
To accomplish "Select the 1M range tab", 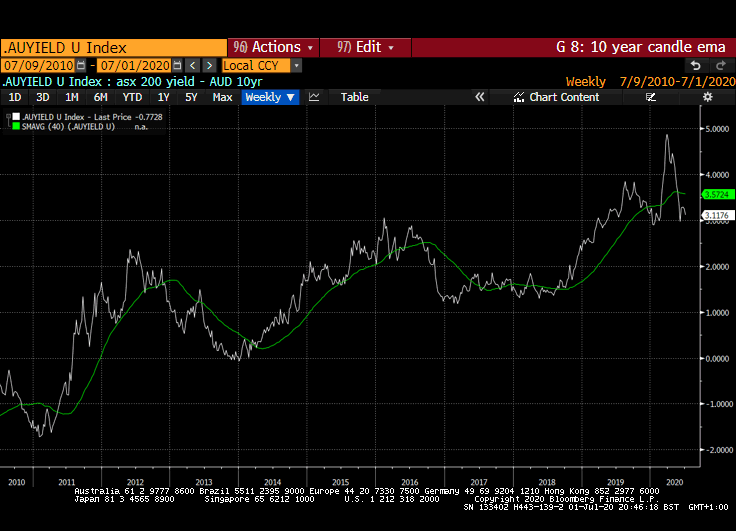I will tap(72, 97).
